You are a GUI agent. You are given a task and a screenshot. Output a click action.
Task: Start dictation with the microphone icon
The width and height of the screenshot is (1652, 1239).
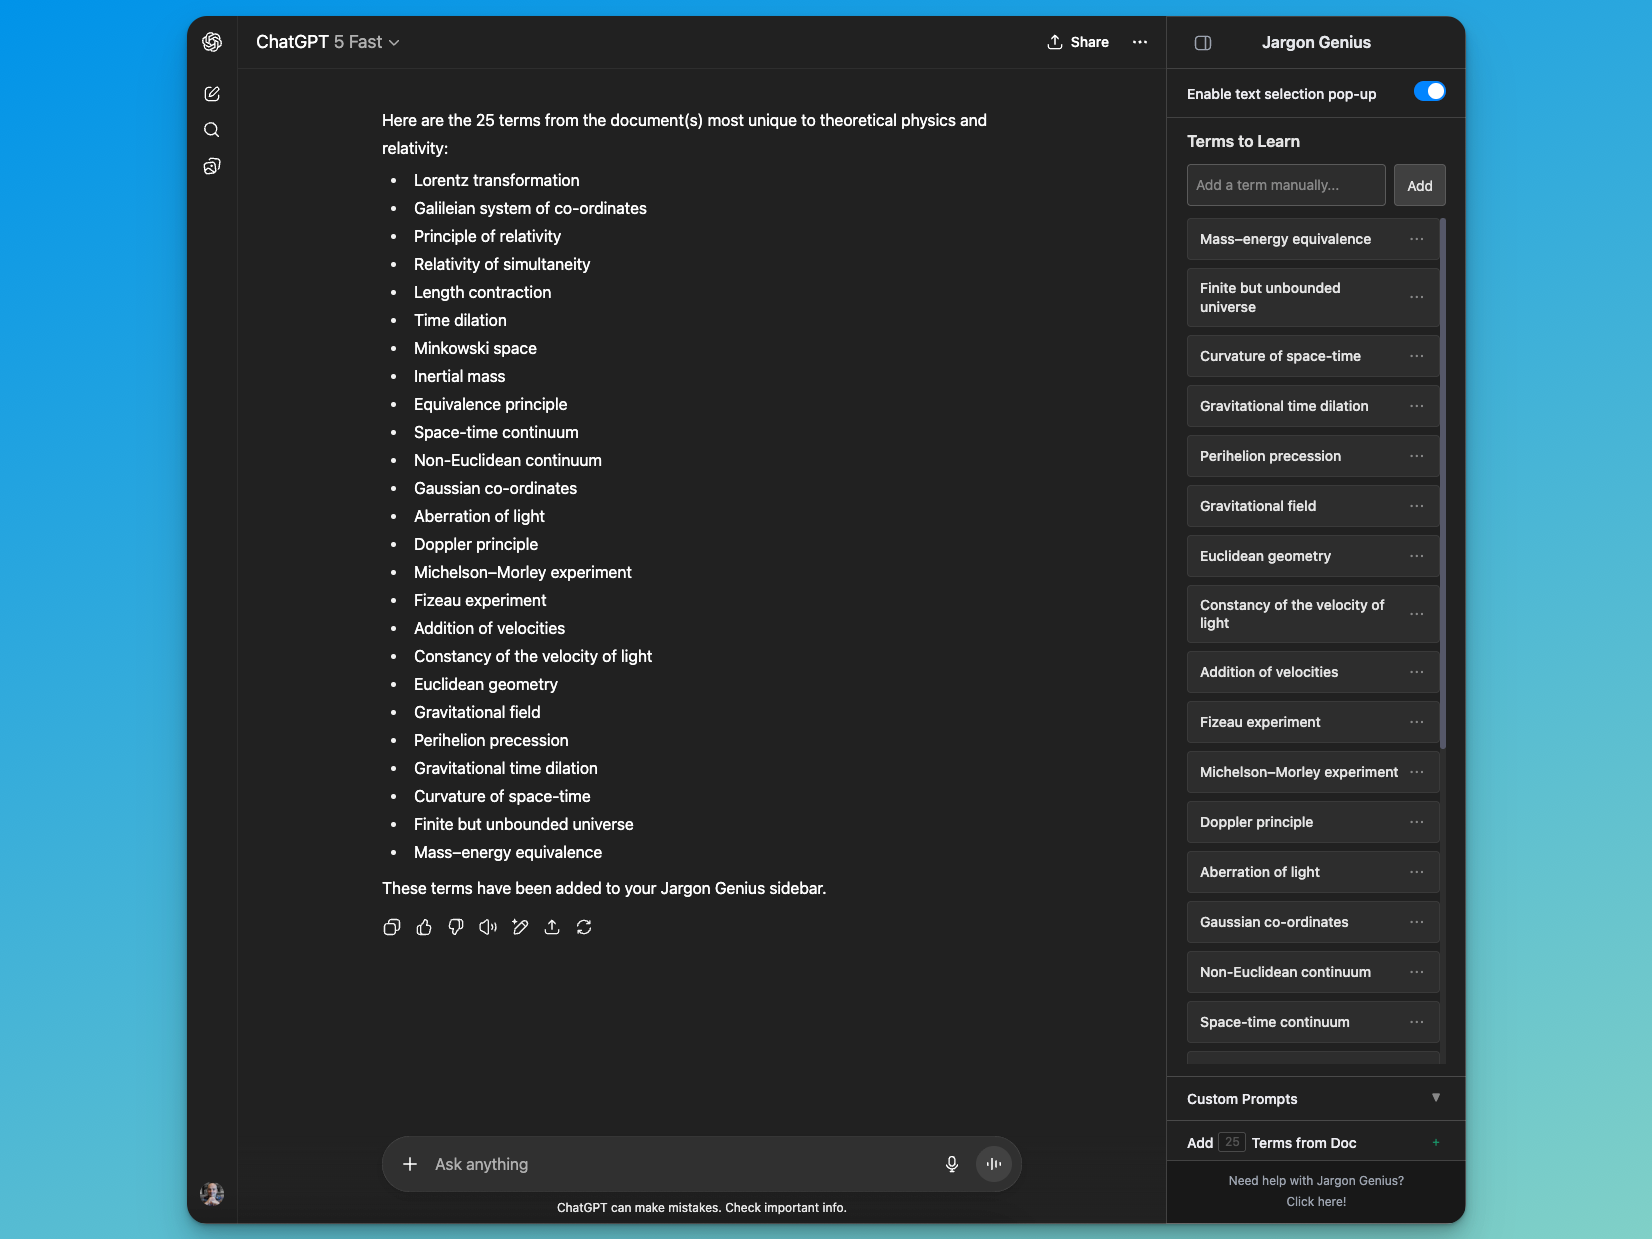click(952, 1164)
